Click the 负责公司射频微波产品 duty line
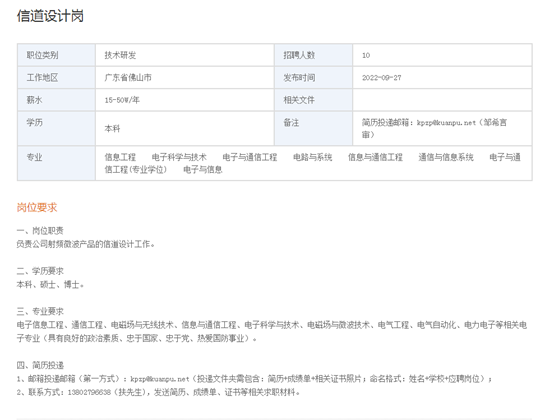This screenshot has height=420, width=554. (86, 244)
